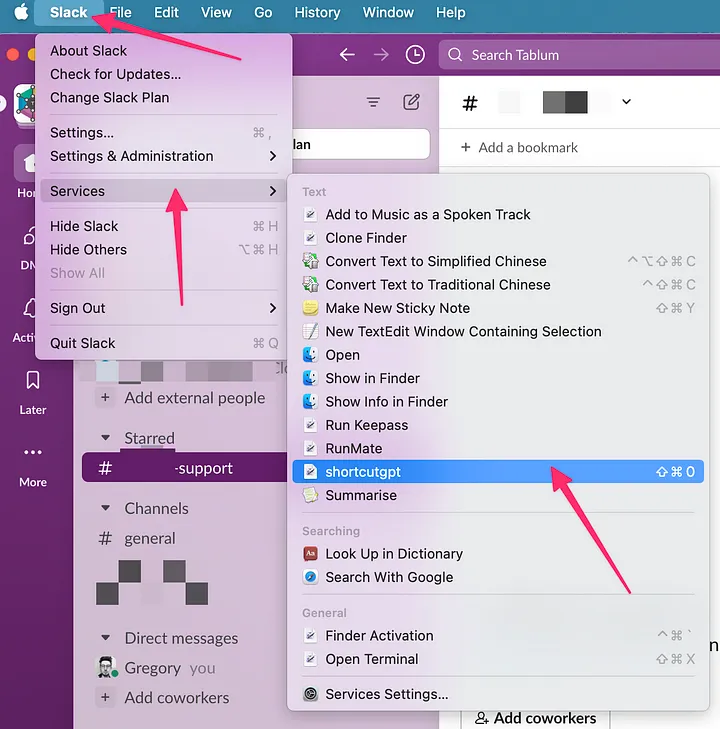720x729 pixels.
Task: Collapse the Direct messages section triangle
Action: [106, 637]
